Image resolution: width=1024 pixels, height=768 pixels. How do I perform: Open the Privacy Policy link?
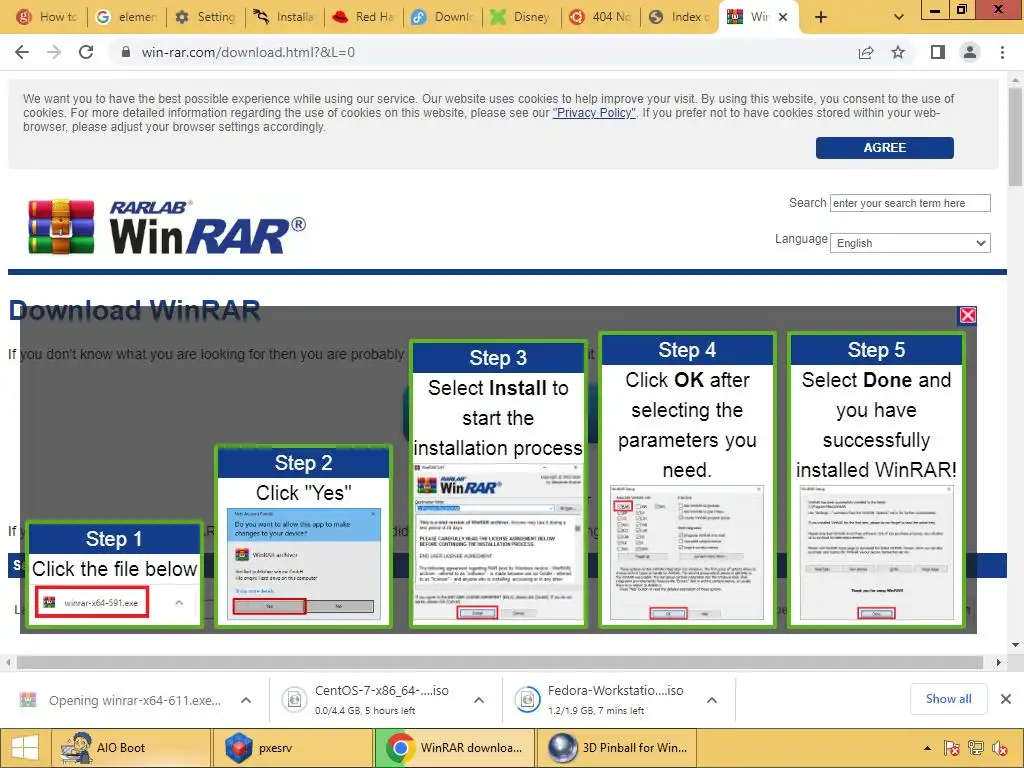(594, 113)
